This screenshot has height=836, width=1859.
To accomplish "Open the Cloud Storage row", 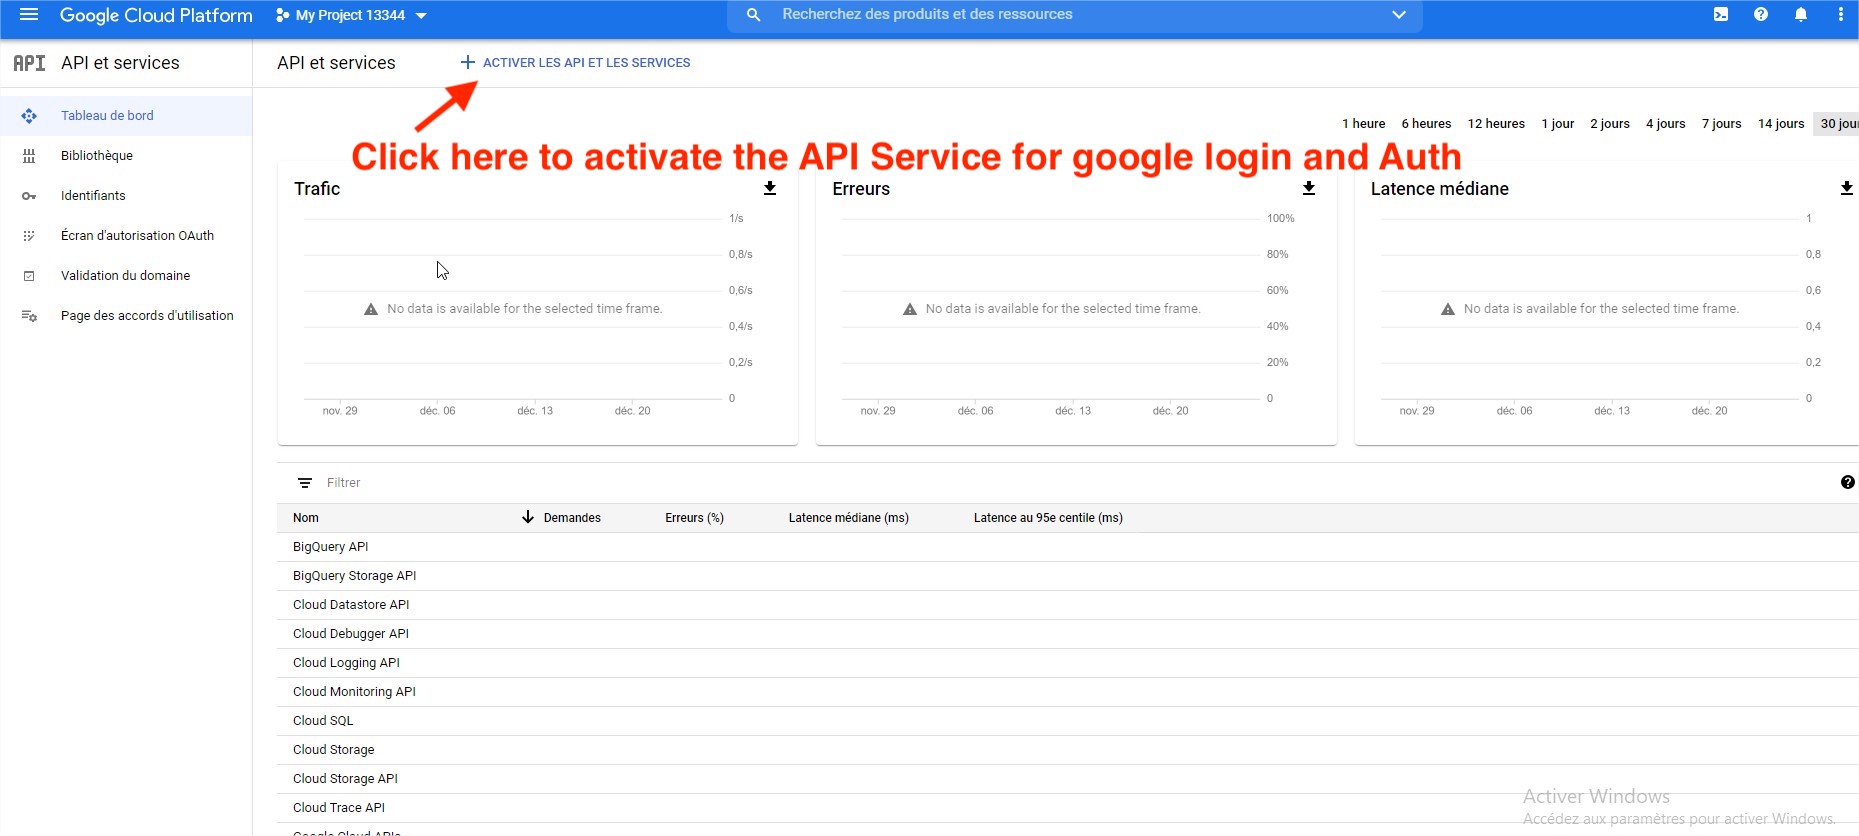I will point(1068,750).
